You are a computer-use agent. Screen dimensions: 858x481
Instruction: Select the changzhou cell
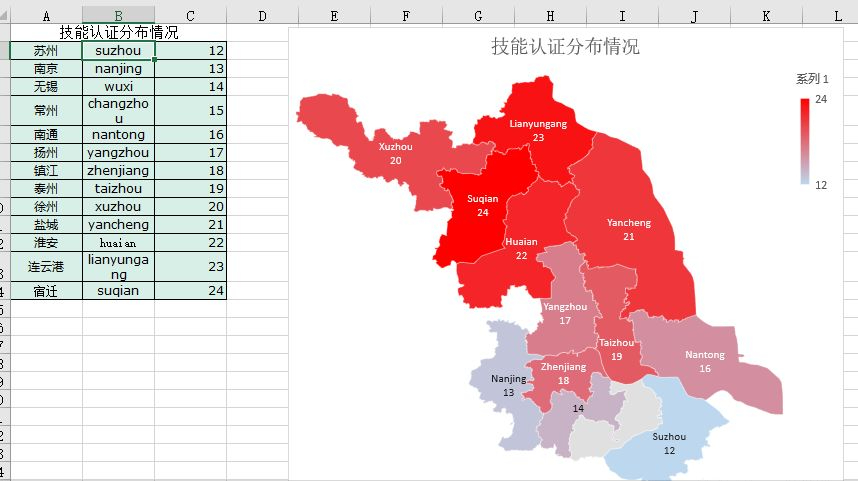[118, 111]
